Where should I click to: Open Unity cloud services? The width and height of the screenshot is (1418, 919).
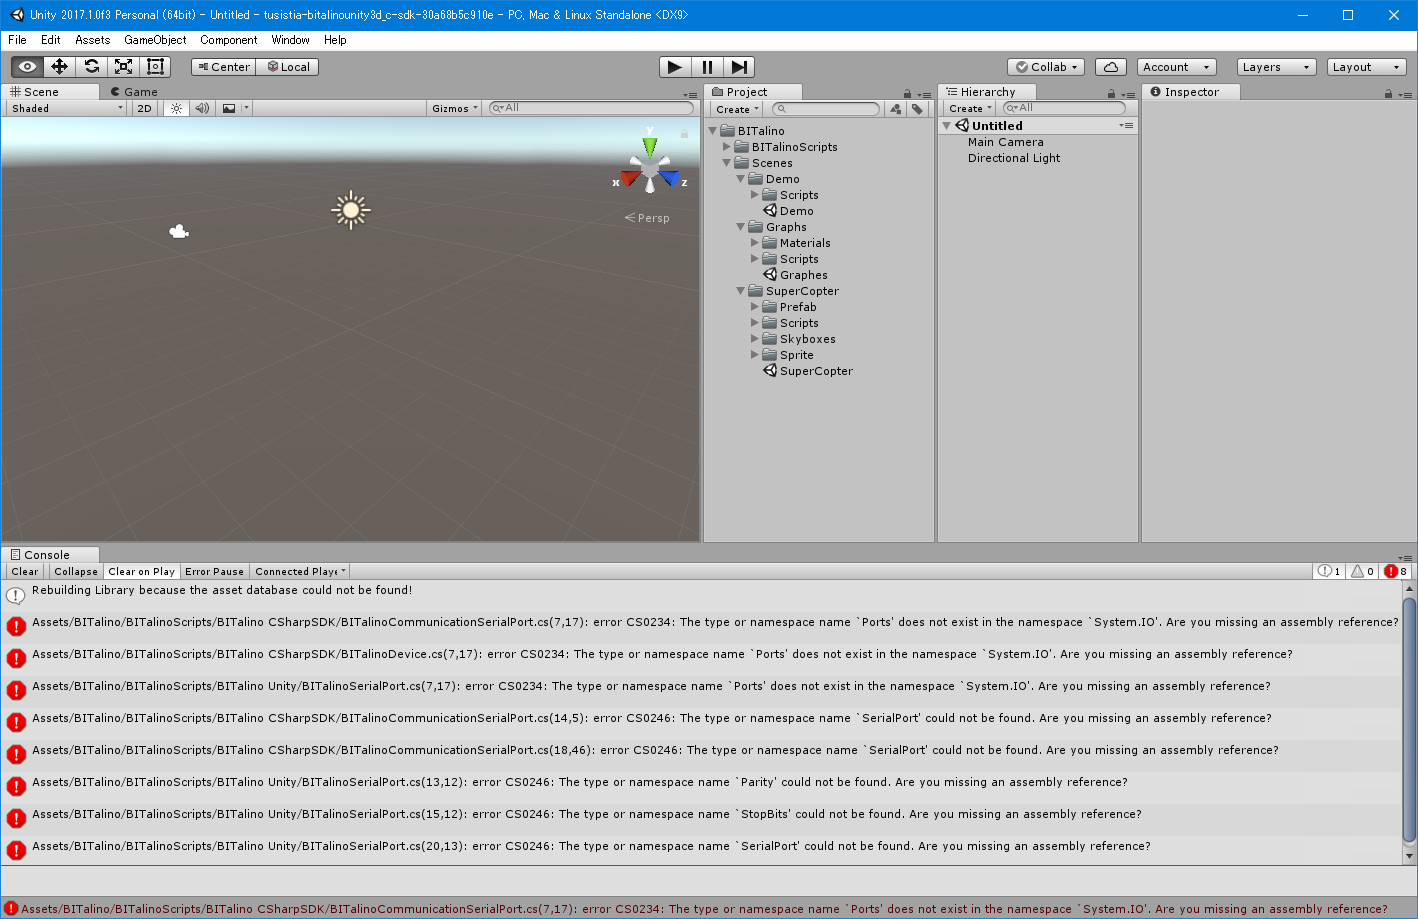pos(1111,67)
